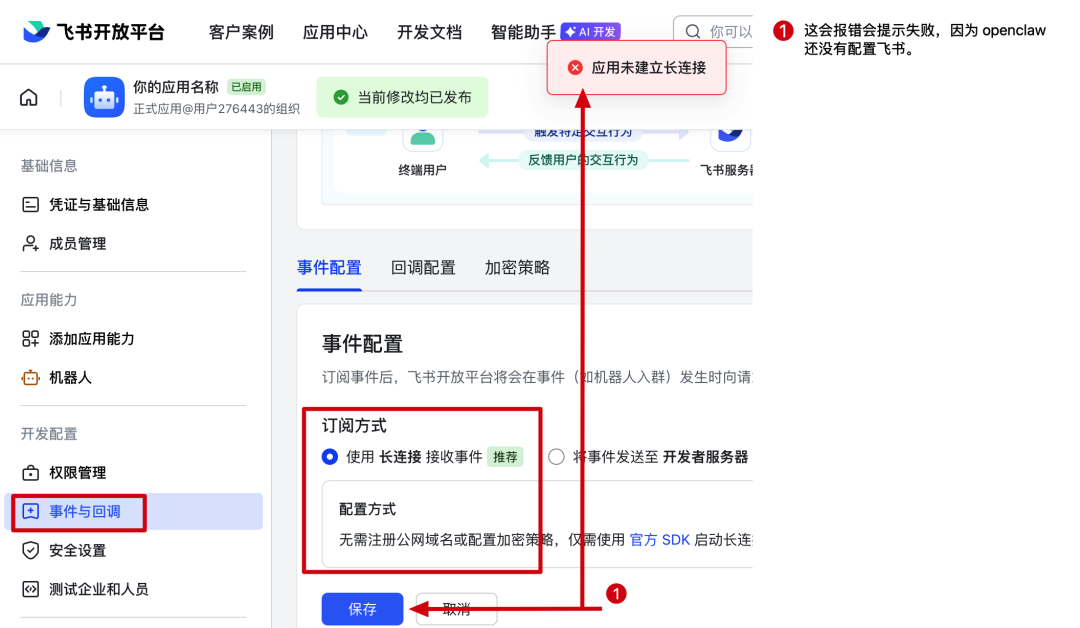Select 应用中心 from the navigation bar

[x=335, y=31]
